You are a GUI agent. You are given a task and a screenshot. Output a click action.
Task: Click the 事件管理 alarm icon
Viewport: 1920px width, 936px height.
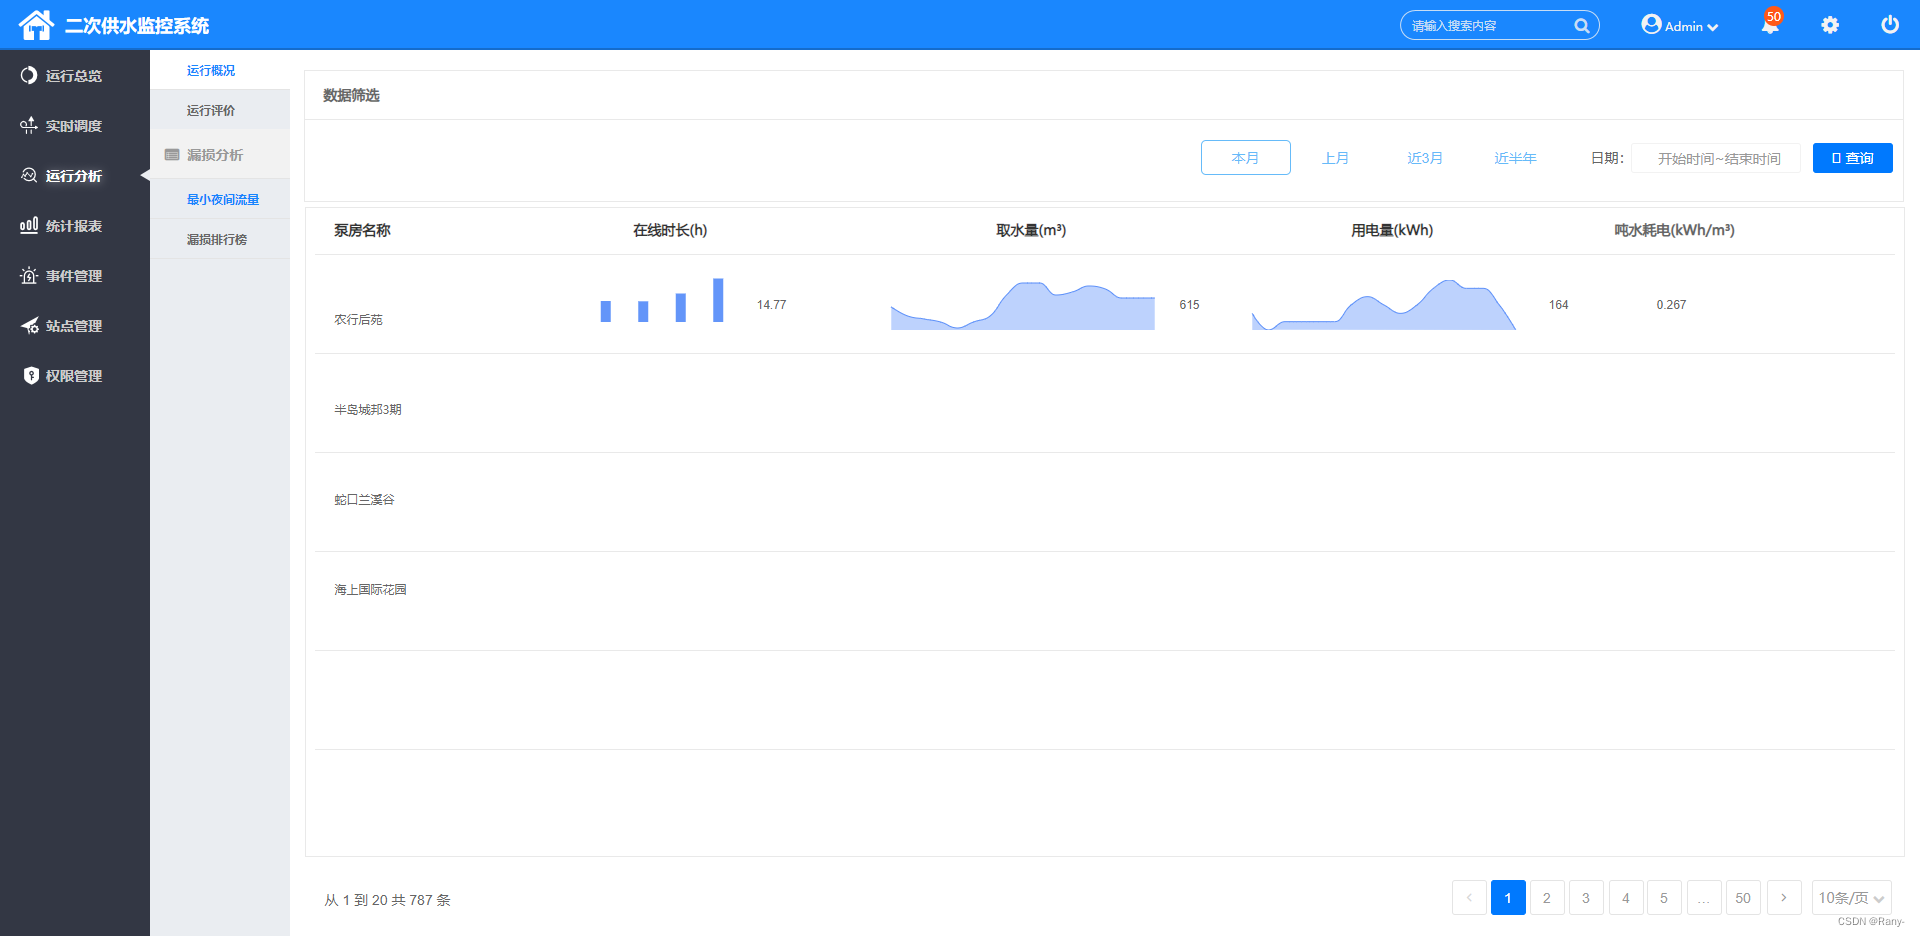pyautogui.click(x=29, y=275)
